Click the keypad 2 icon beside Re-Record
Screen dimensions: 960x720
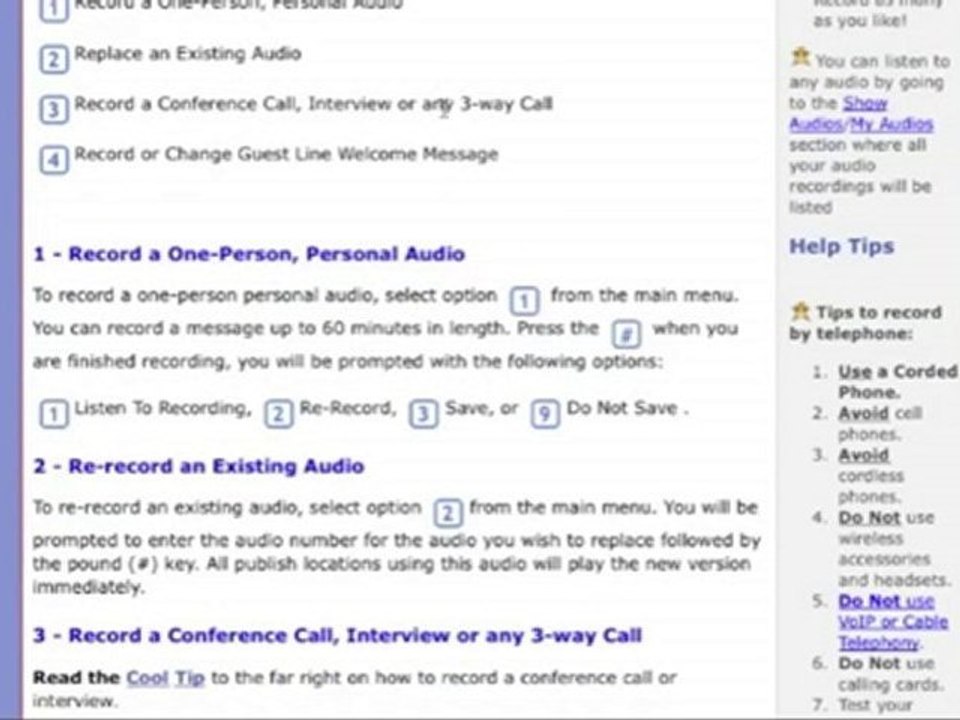[279, 414]
